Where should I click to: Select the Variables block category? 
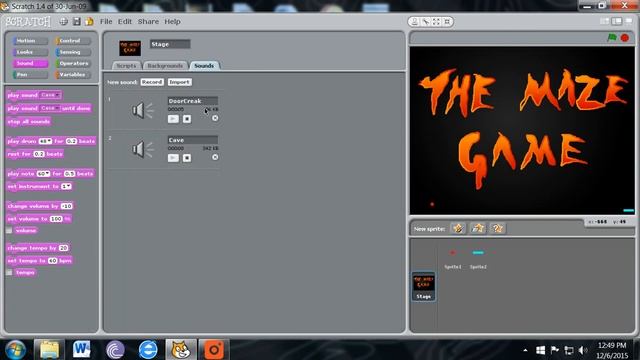[73, 75]
